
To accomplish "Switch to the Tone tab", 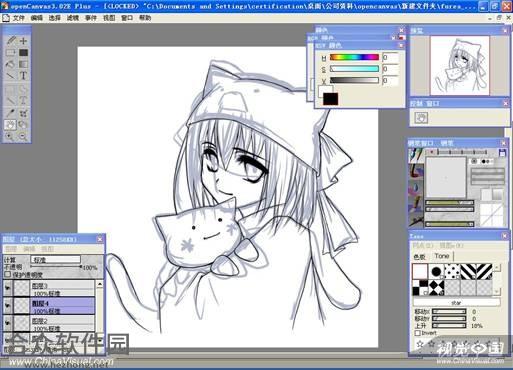I will tap(442, 256).
